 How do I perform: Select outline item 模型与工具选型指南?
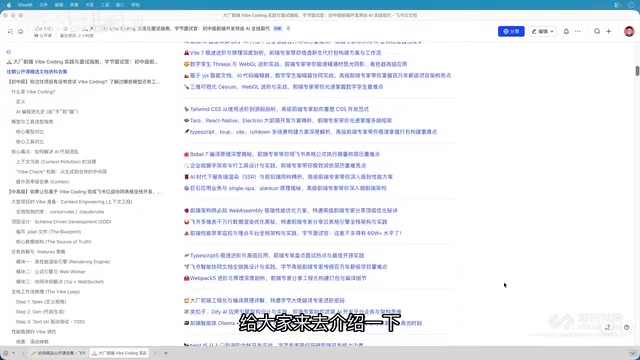coord(32,122)
